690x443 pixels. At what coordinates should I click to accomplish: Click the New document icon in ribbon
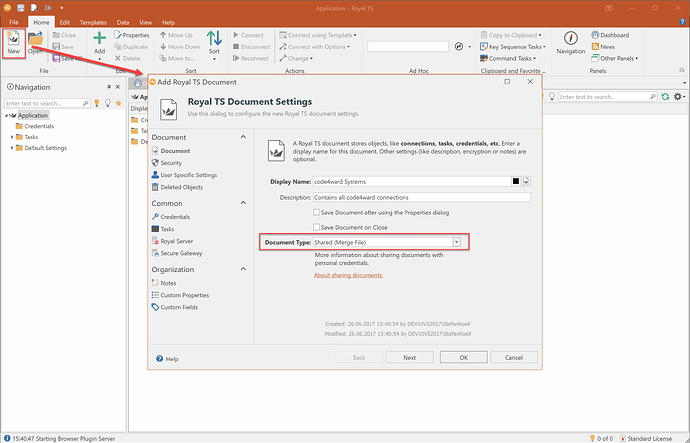pyautogui.click(x=14, y=38)
